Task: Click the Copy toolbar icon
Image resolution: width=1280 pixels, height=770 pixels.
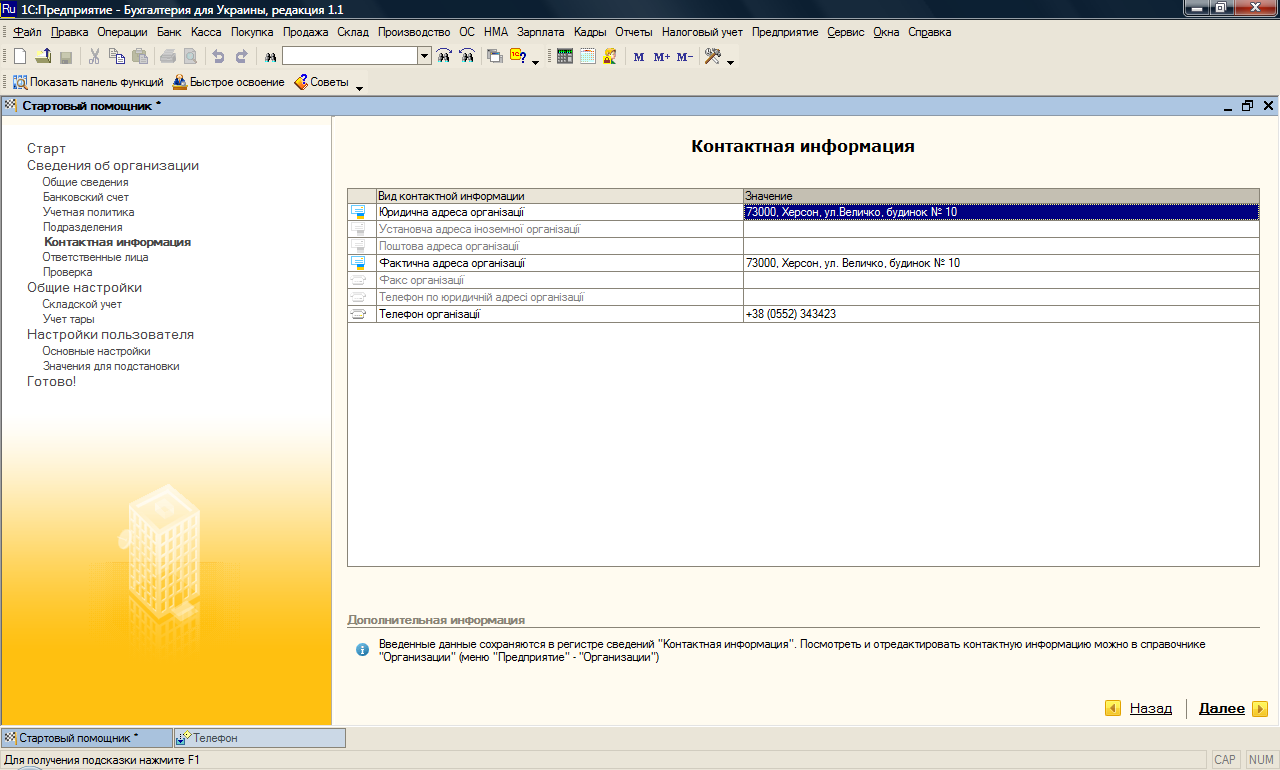Action: pos(117,57)
